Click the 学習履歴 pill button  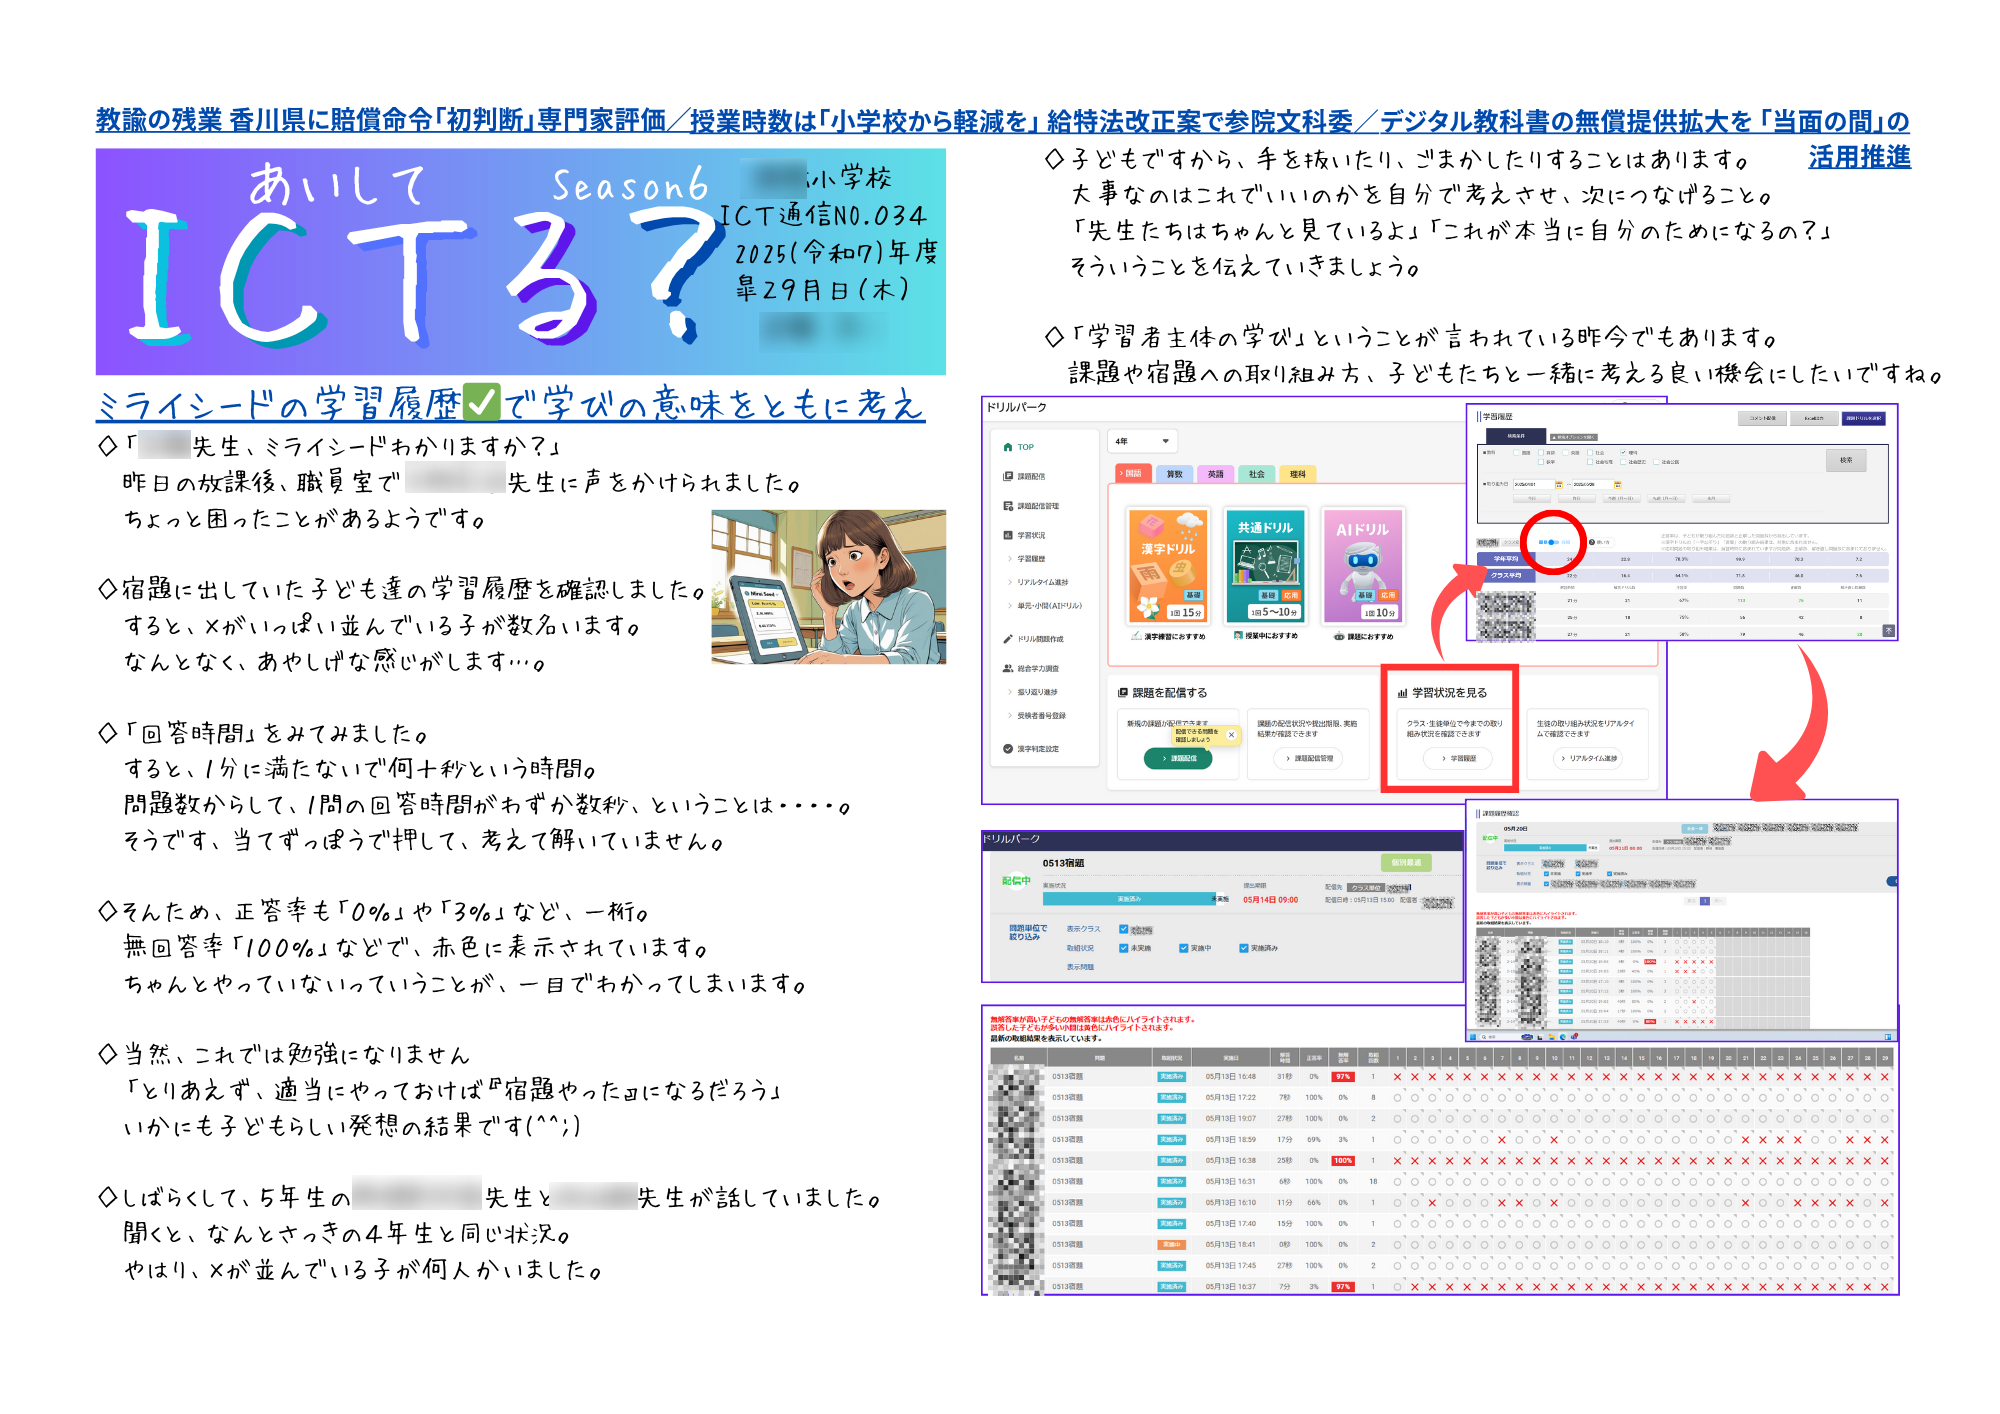pos(1458,759)
